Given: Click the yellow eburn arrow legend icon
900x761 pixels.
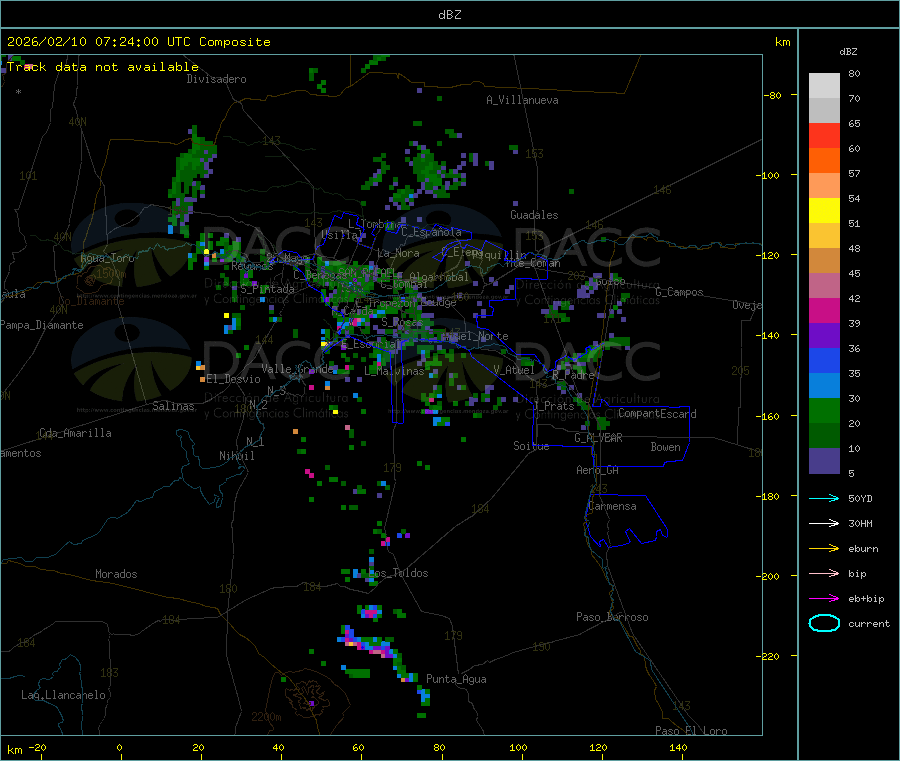Looking at the screenshot, I should [x=824, y=548].
